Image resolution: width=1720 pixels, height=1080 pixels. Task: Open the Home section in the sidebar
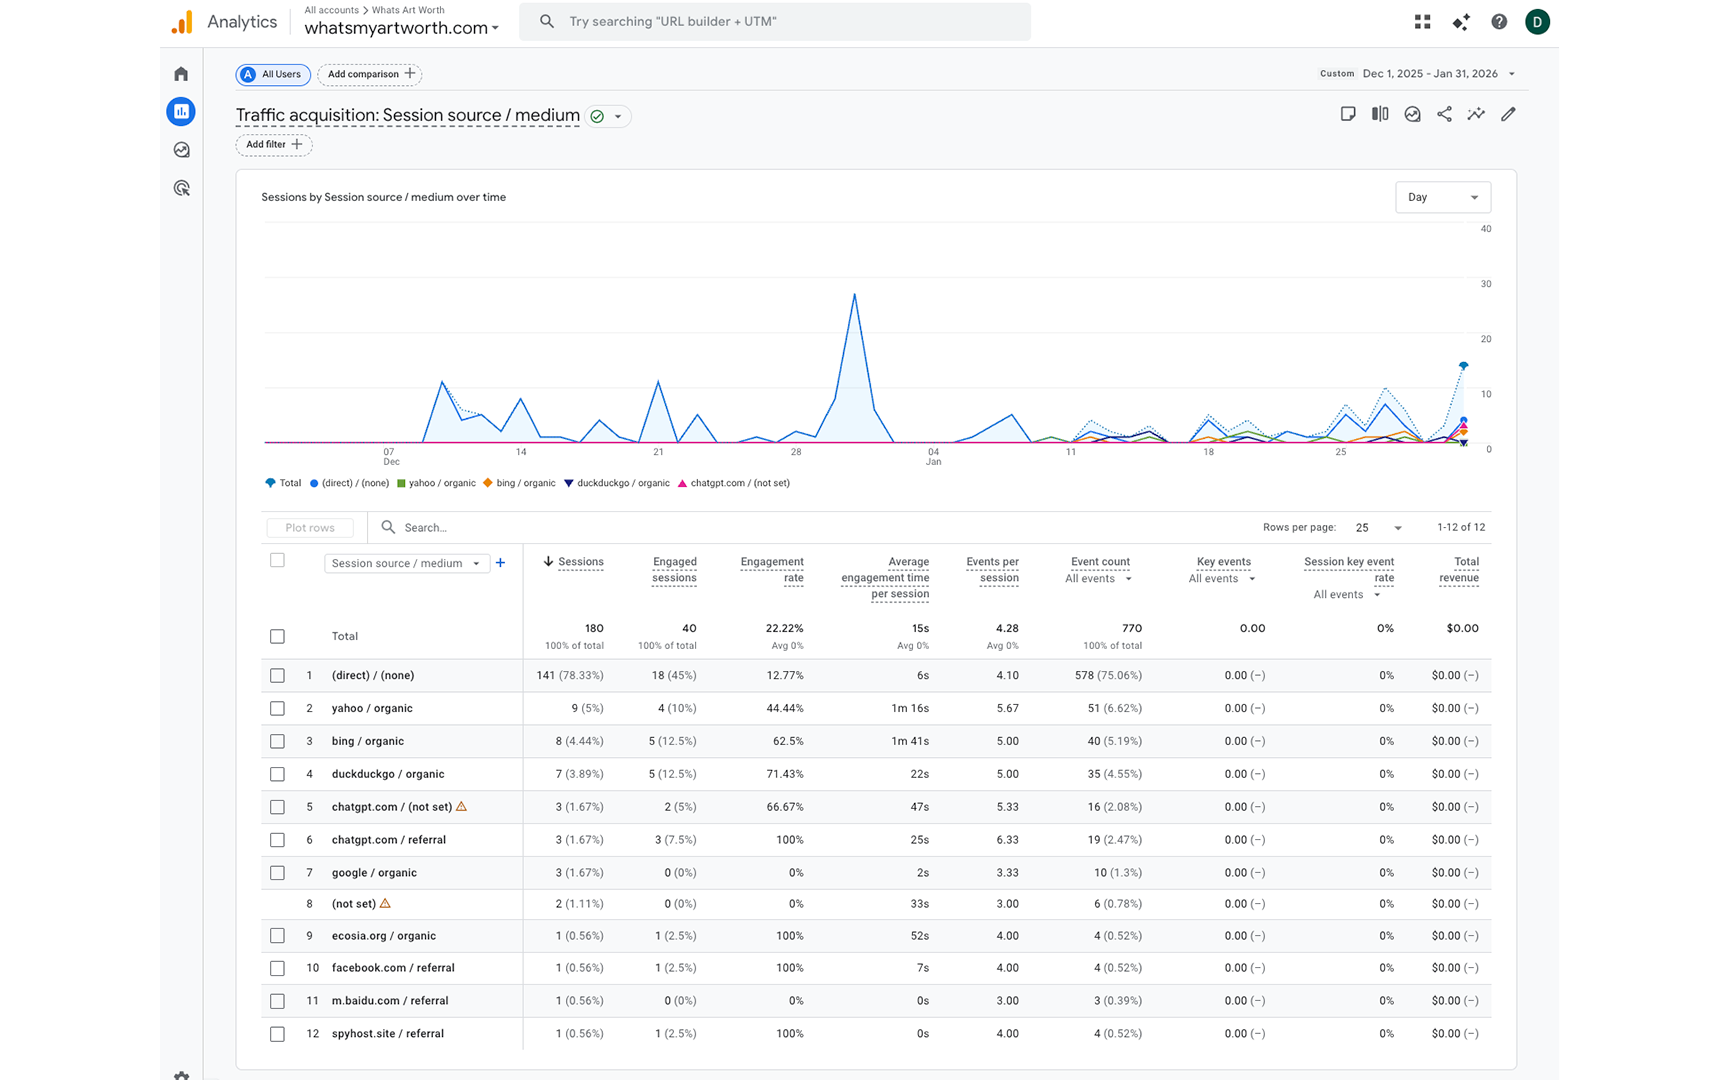[181, 73]
